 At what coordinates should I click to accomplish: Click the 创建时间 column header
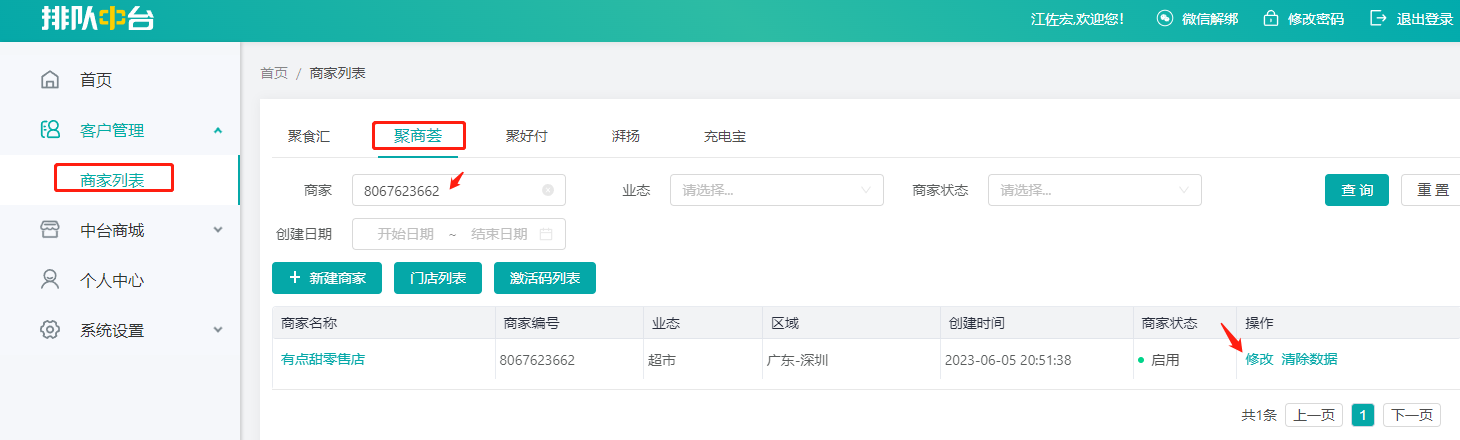(x=977, y=323)
